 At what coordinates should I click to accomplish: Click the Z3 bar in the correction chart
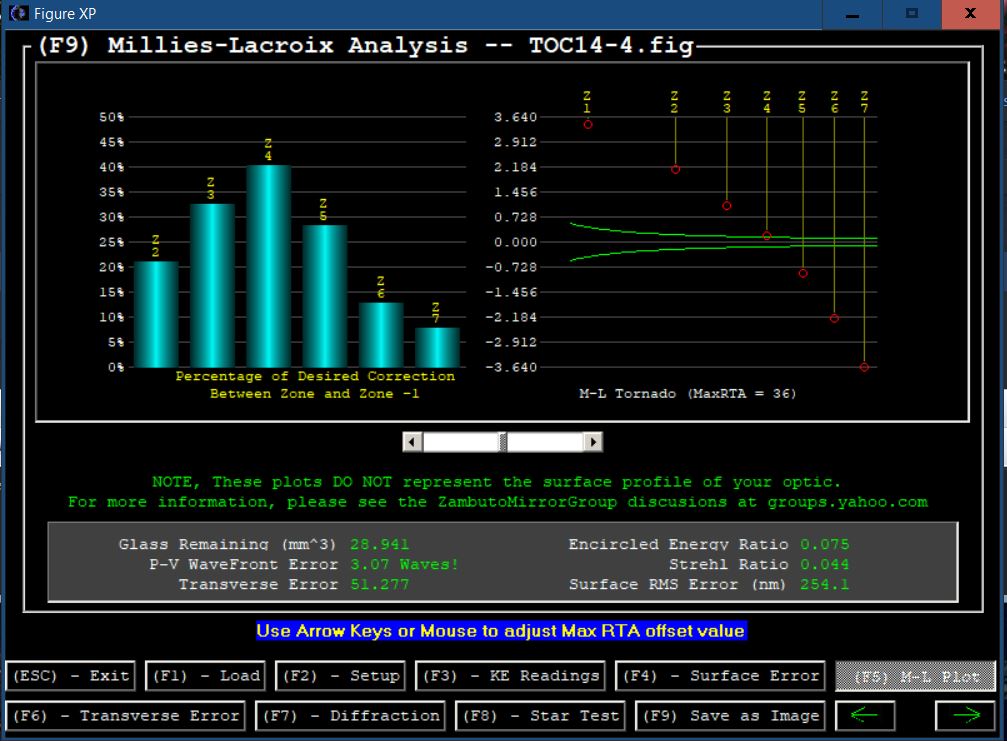coord(212,285)
